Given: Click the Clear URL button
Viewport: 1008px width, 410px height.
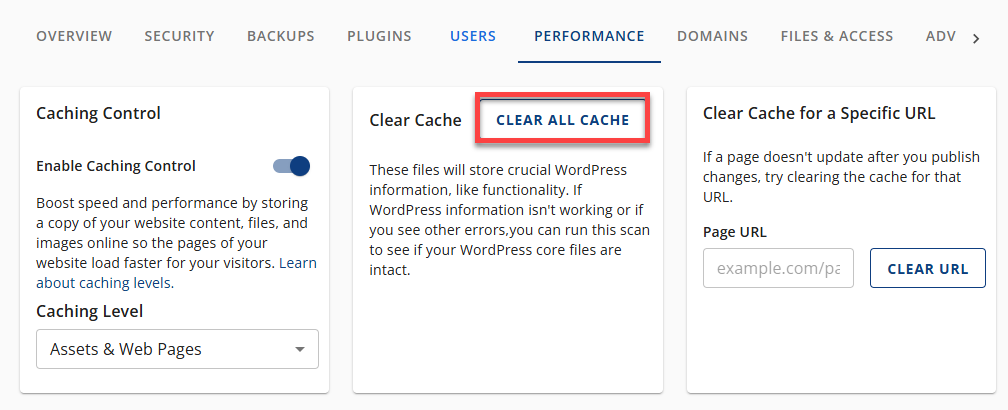Looking at the screenshot, I should click(928, 268).
